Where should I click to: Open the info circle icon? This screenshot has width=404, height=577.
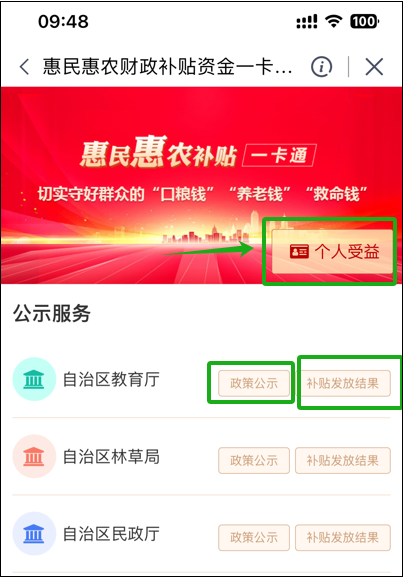[321, 67]
